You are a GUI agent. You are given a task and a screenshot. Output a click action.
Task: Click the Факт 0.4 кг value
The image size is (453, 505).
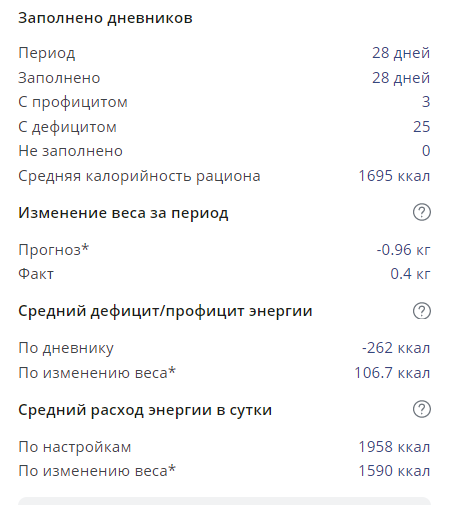click(x=410, y=274)
